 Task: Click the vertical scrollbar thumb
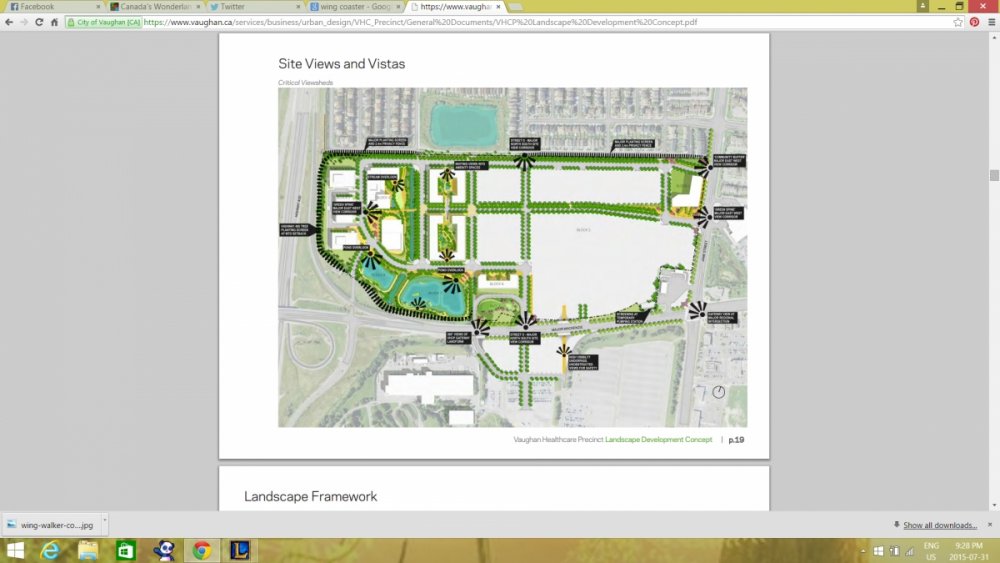[x=993, y=177]
